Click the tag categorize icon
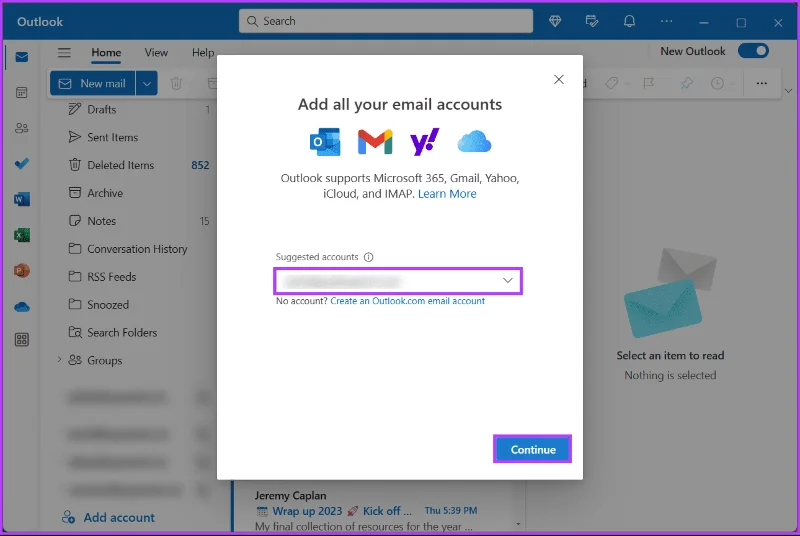Viewport: 800px width, 536px height. 612,83
